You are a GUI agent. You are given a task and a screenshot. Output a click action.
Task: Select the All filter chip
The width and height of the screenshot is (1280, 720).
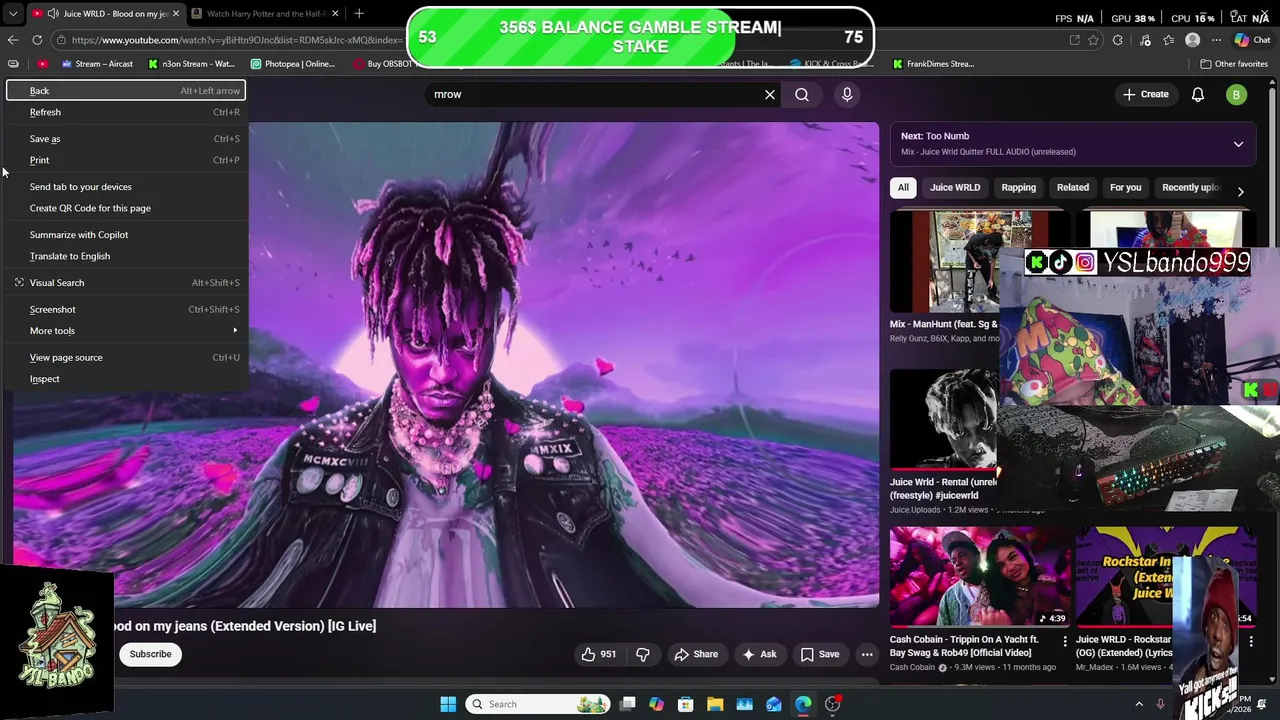click(x=903, y=187)
